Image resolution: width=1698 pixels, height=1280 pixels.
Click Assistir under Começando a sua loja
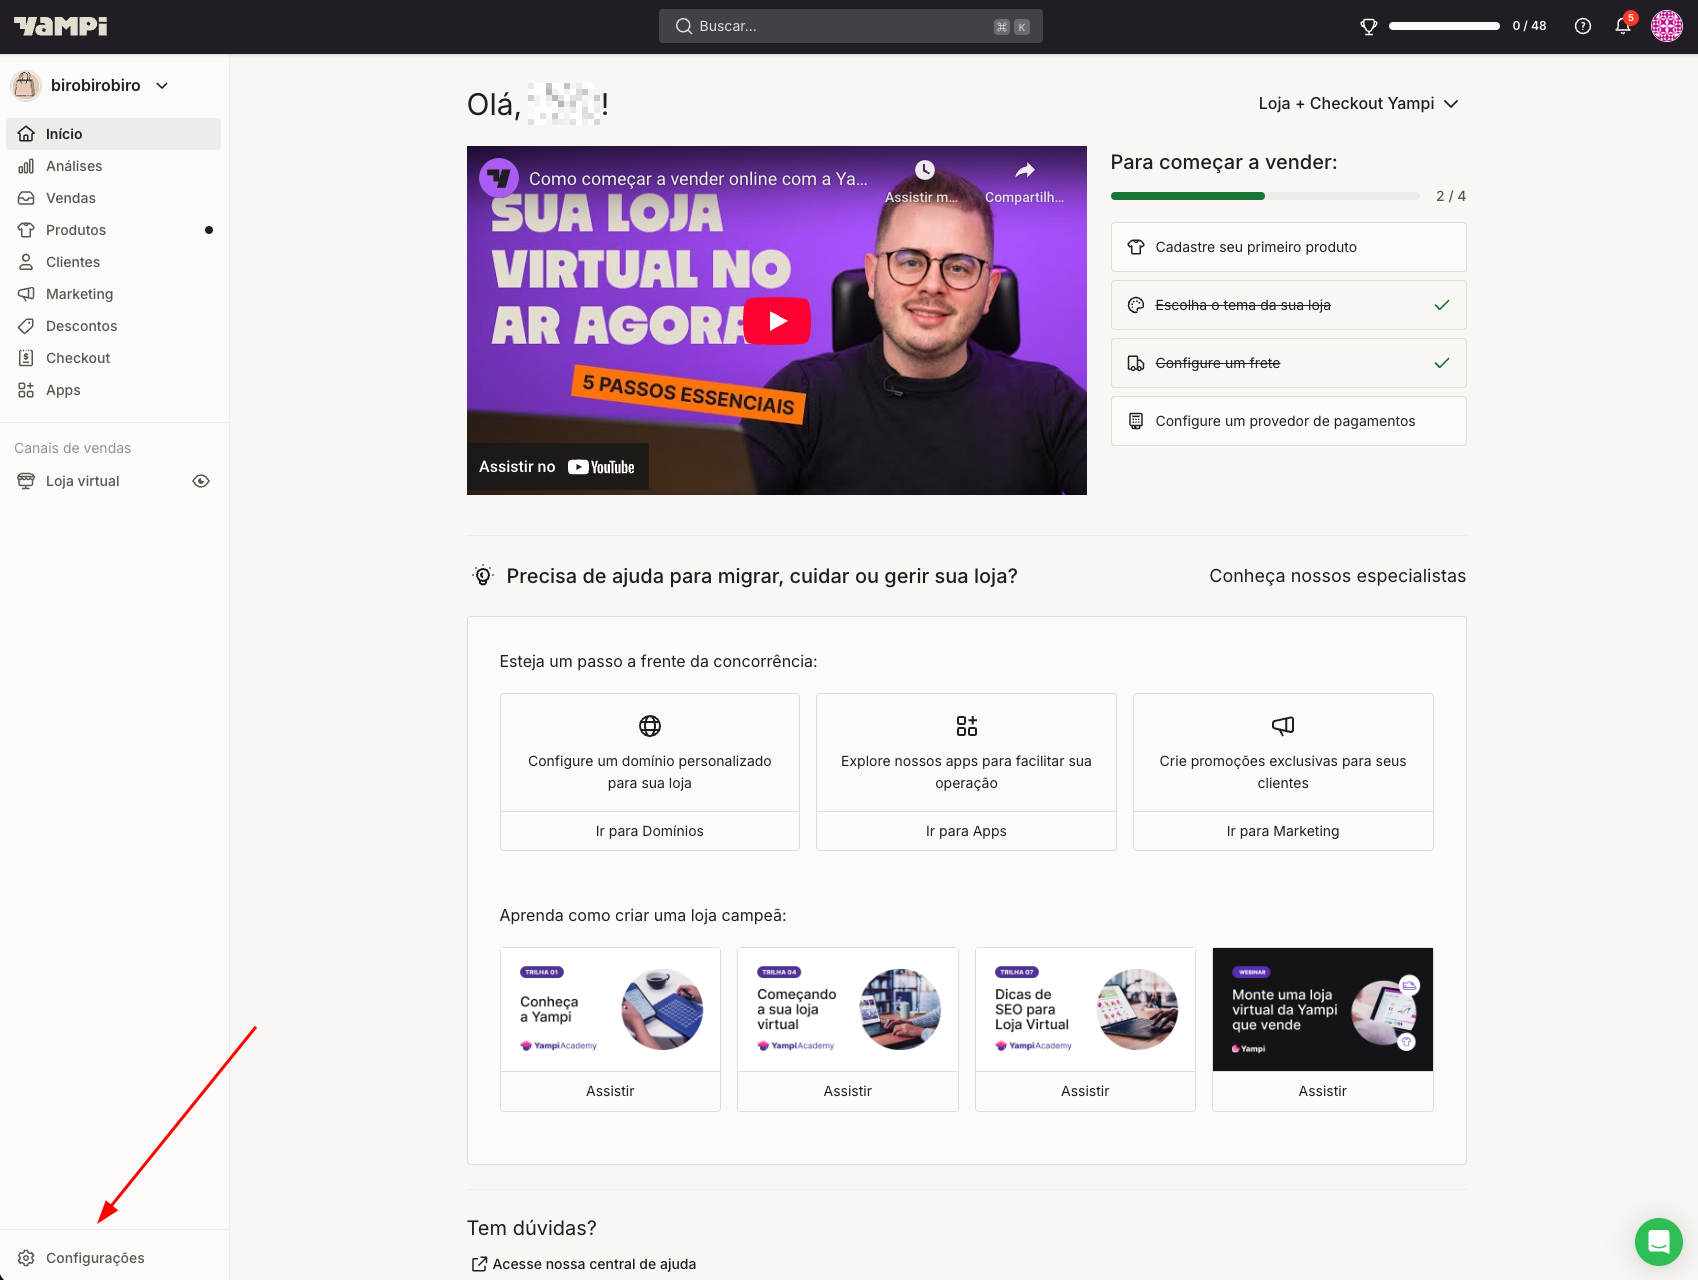[x=848, y=1091]
